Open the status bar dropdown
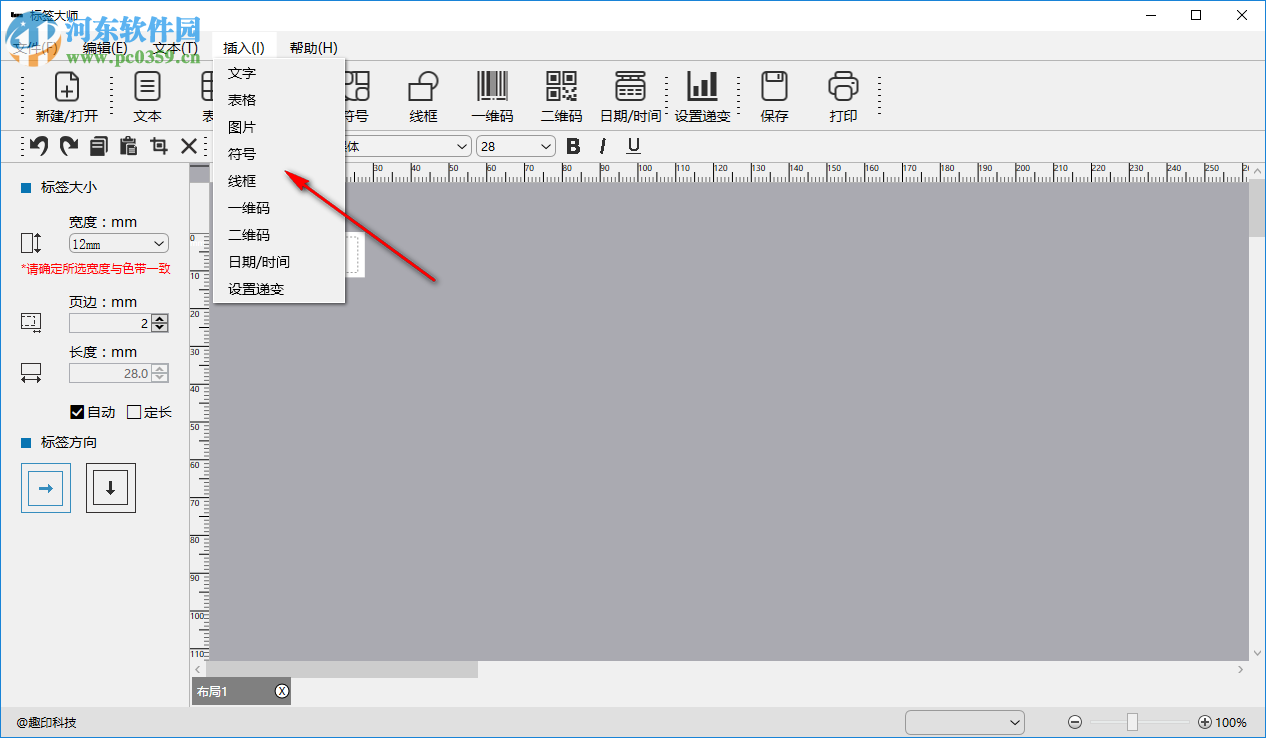 pyautogui.click(x=965, y=722)
